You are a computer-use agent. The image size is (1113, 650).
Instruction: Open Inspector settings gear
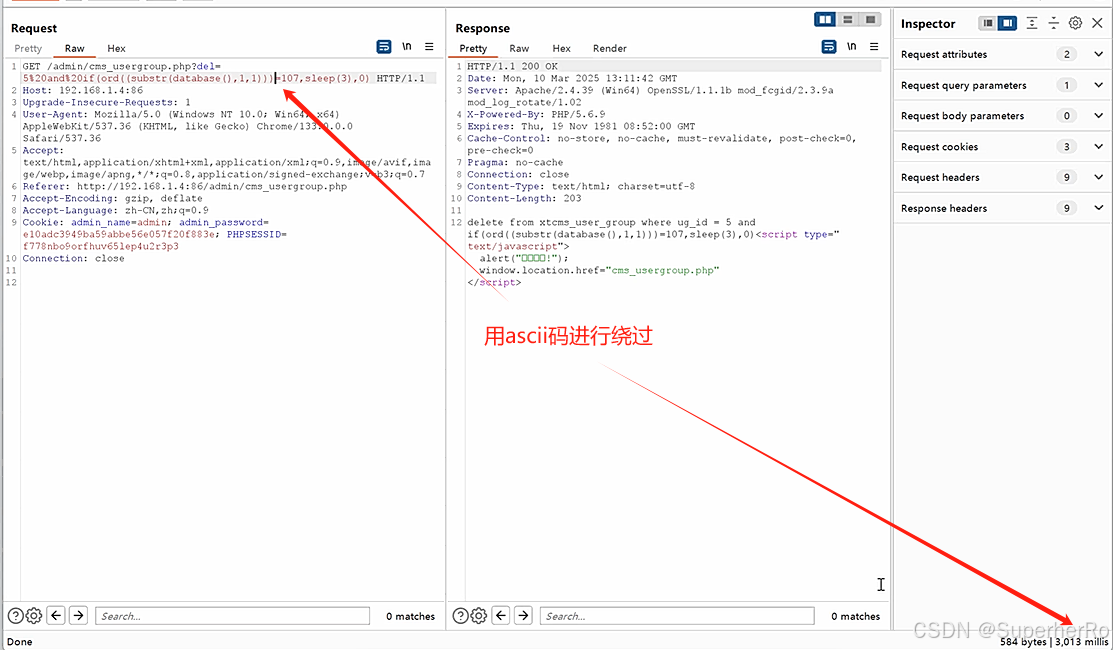coord(1076,23)
